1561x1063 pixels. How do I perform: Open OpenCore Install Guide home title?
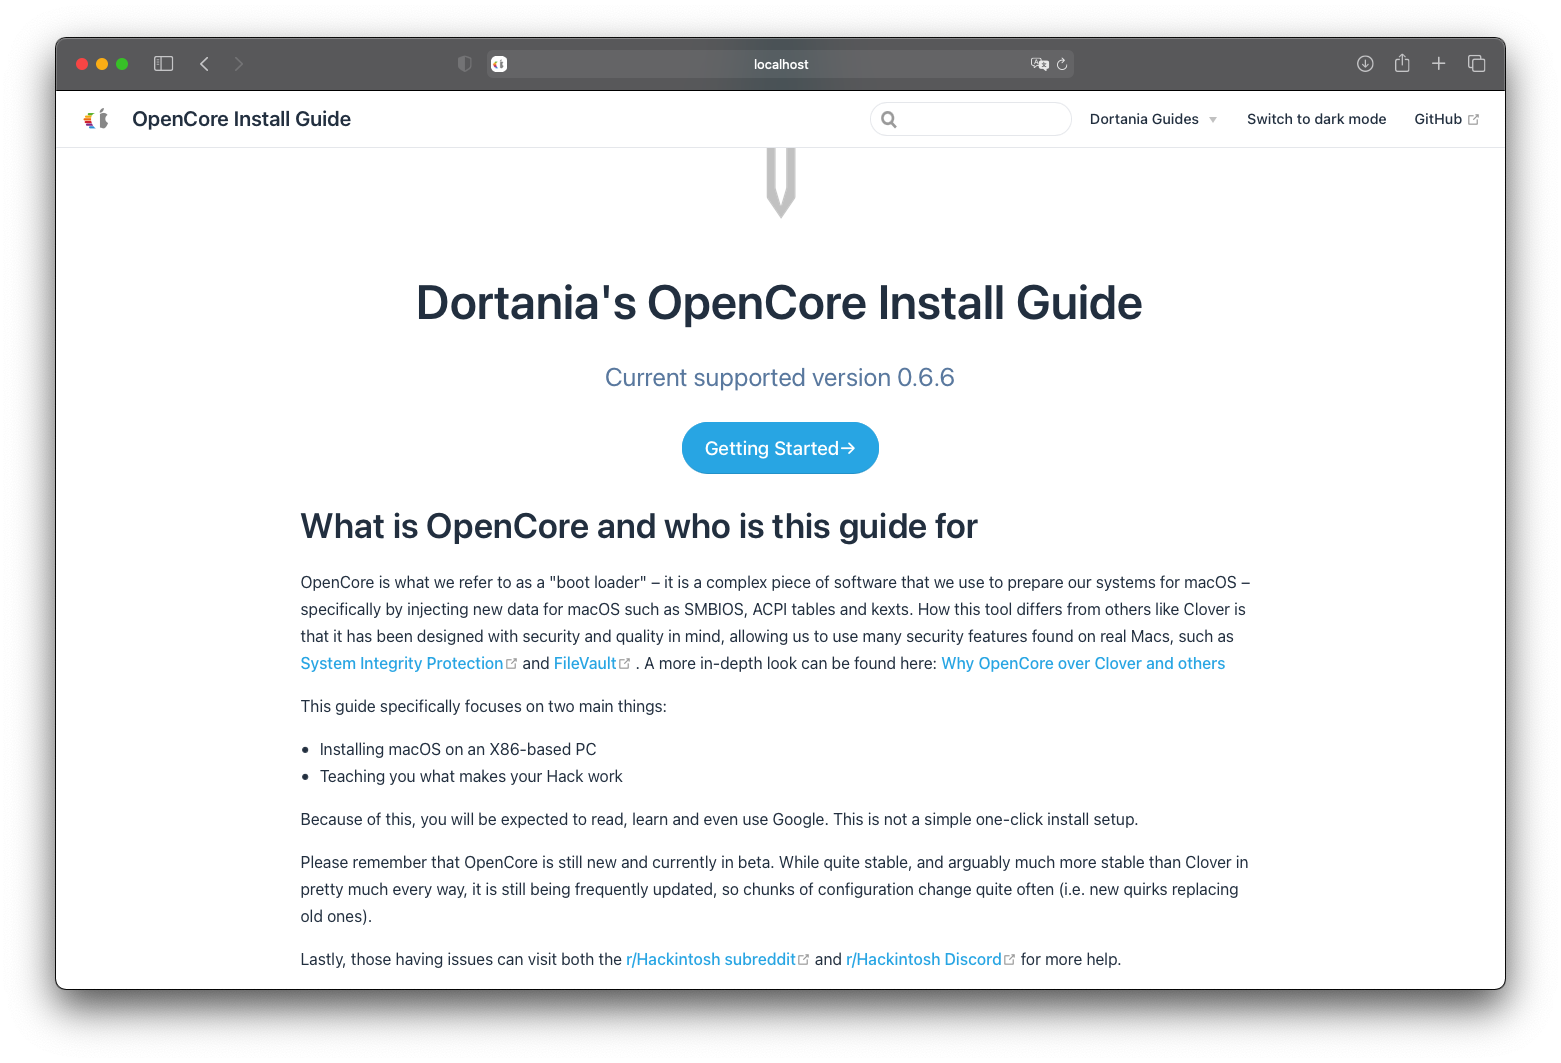pos(241,119)
